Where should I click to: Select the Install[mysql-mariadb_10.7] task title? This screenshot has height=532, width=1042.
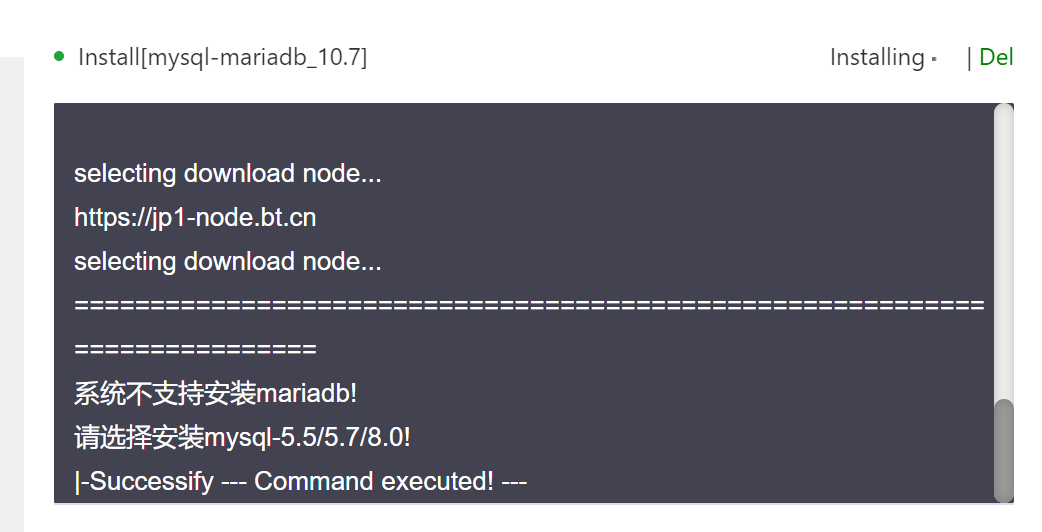[x=222, y=58]
